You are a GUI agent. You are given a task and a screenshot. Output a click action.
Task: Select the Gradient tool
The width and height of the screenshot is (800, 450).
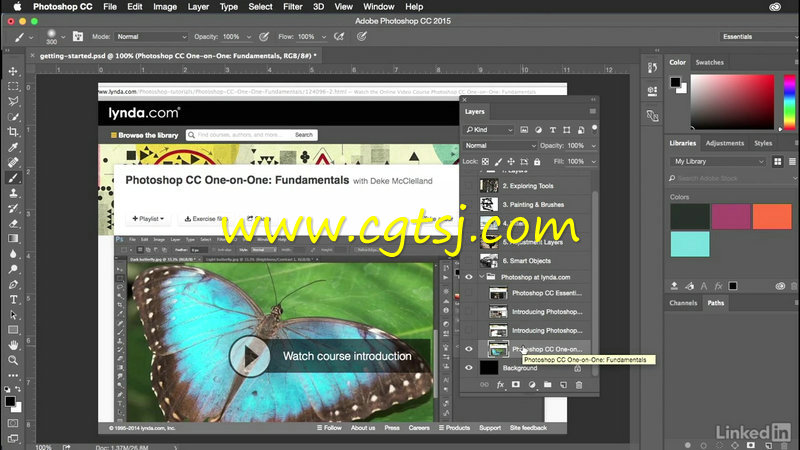(13, 238)
